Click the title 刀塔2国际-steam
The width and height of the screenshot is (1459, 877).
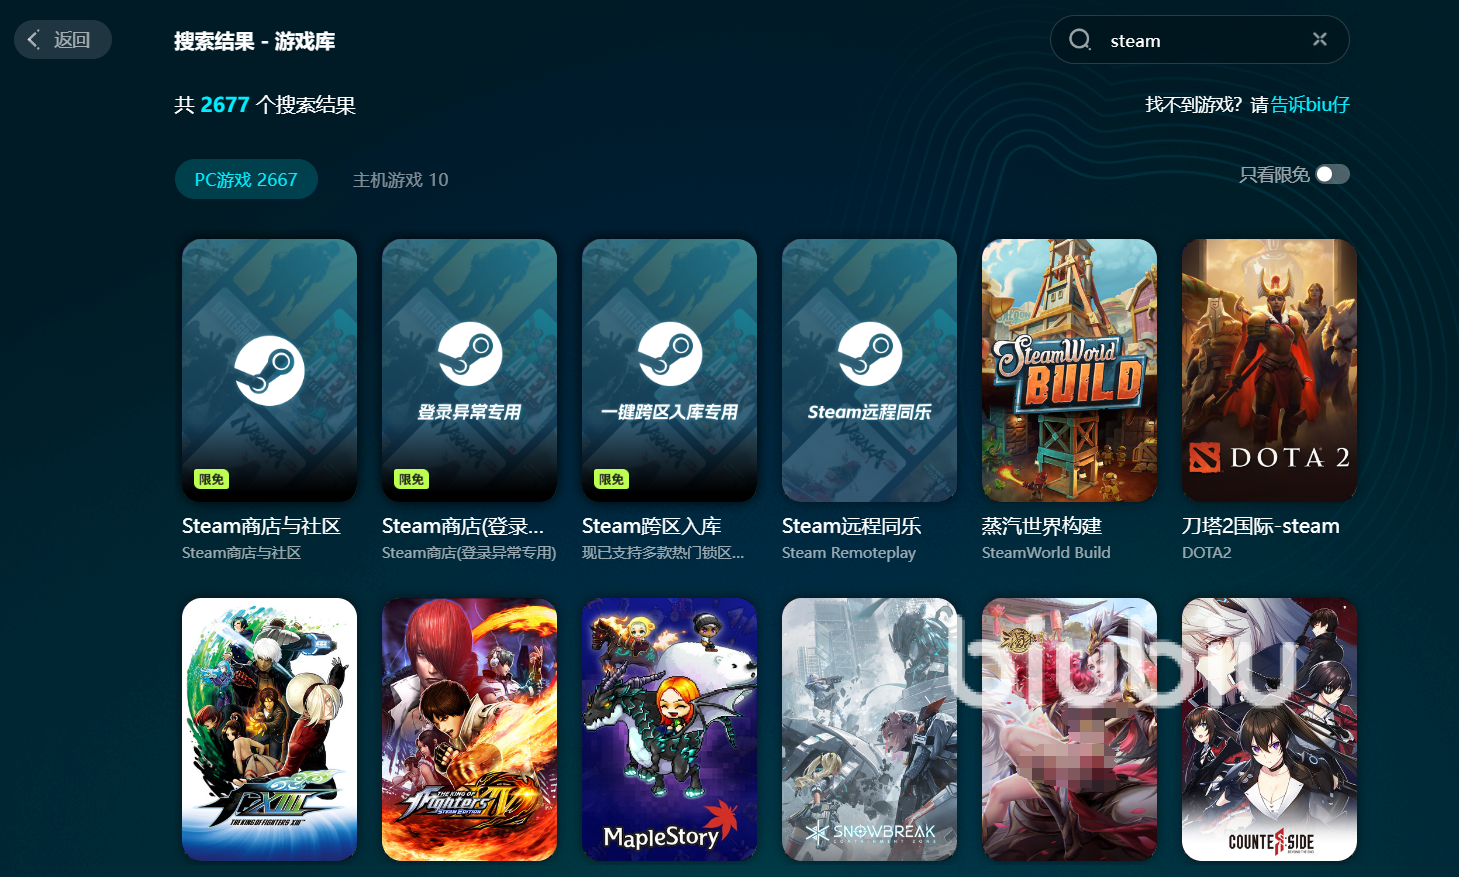(1261, 526)
